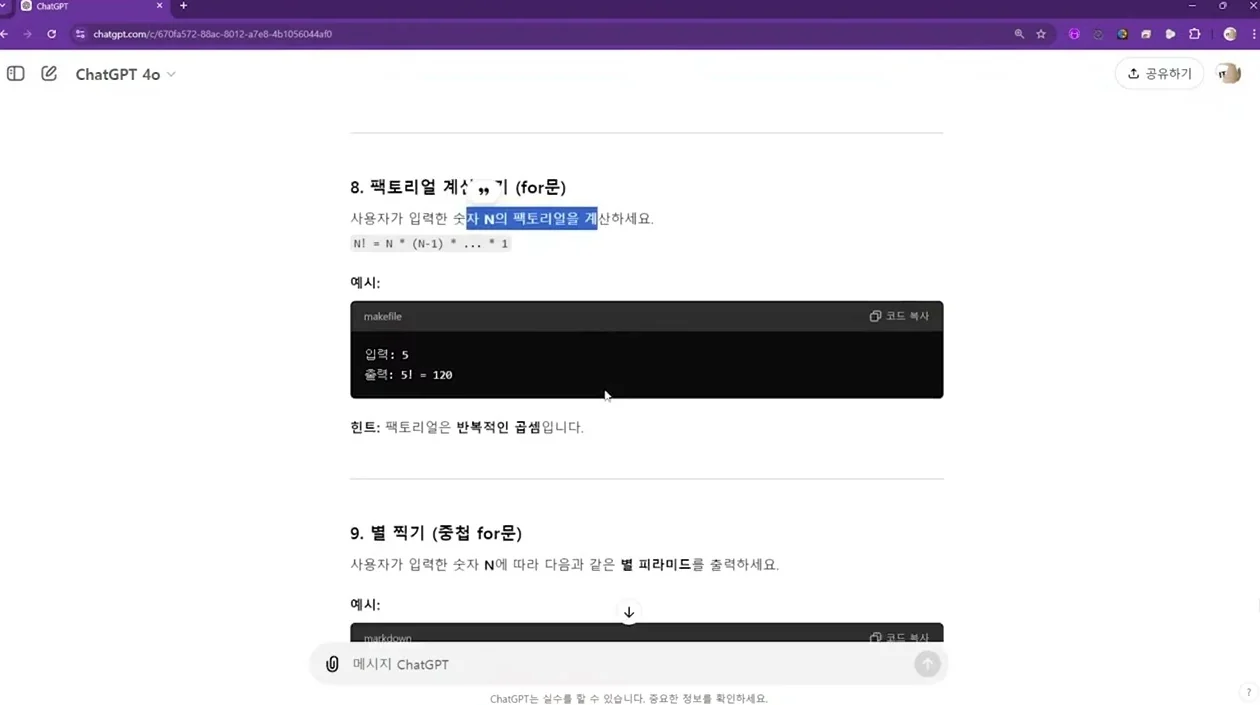Bookmark this page with the star icon

pos(1041,34)
